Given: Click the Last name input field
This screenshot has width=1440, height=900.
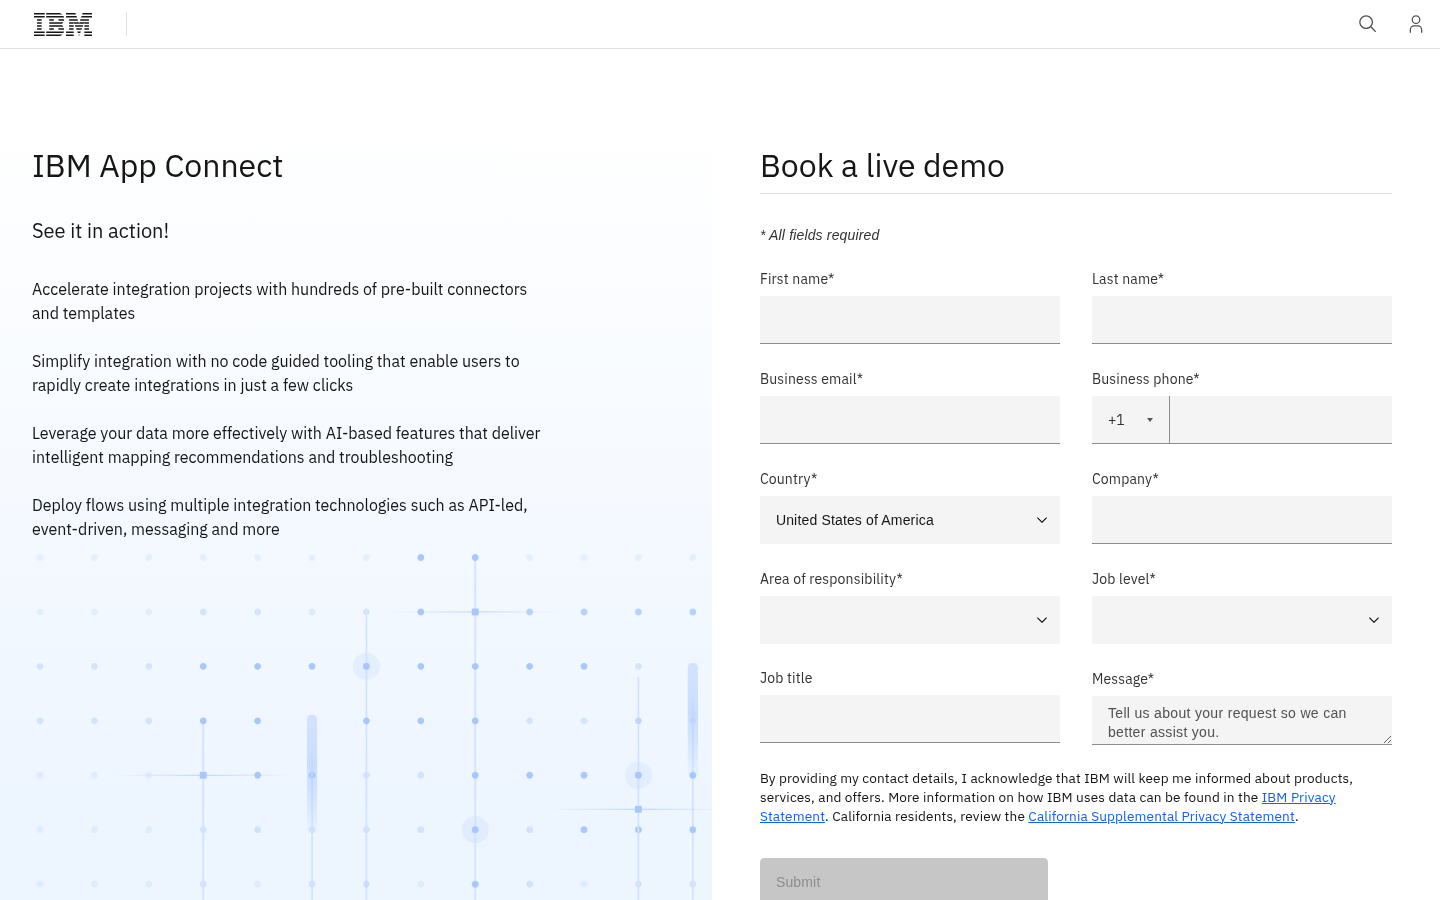Looking at the screenshot, I should click(1242, 320).
